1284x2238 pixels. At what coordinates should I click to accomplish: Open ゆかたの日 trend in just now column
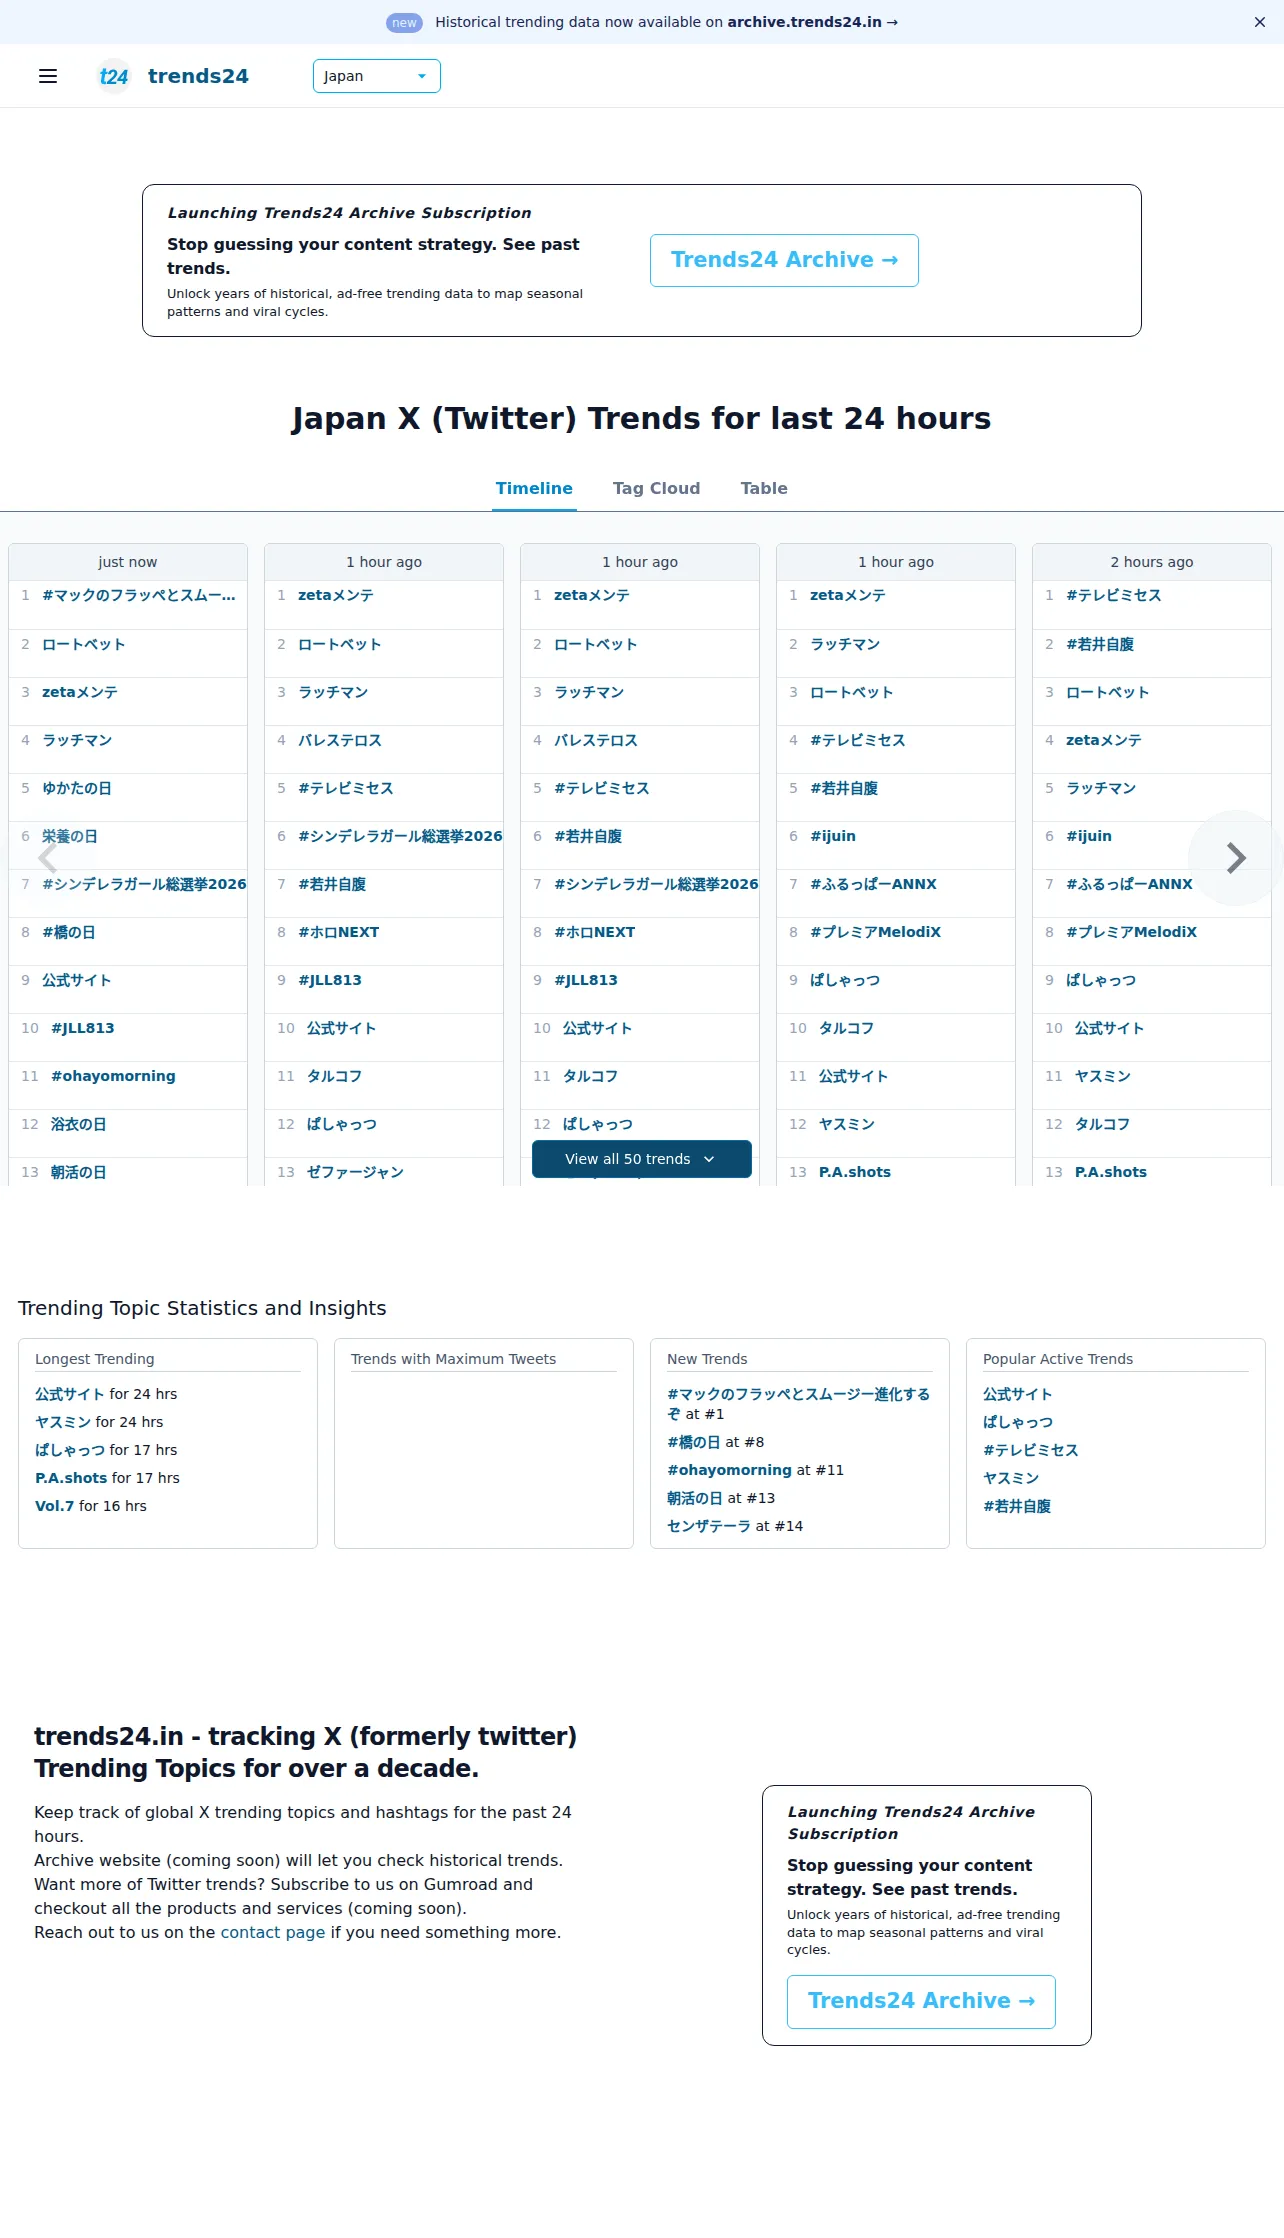[77, 788]
